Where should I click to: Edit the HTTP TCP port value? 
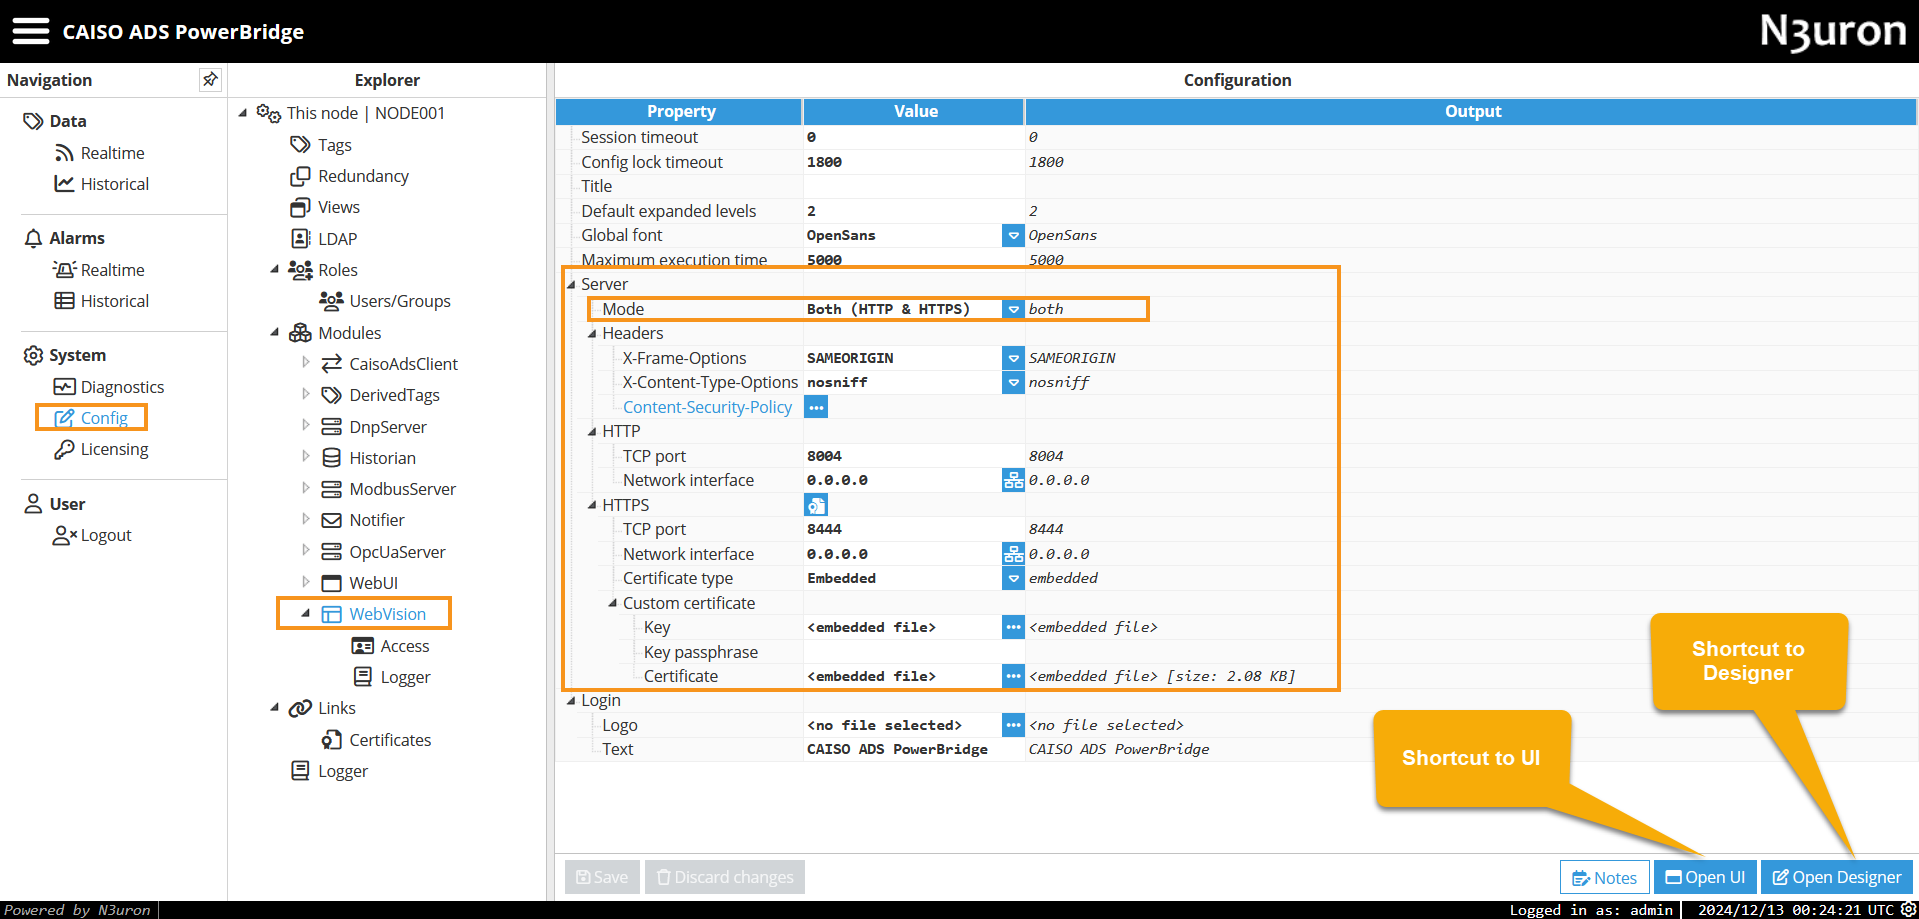click(913, 456)
